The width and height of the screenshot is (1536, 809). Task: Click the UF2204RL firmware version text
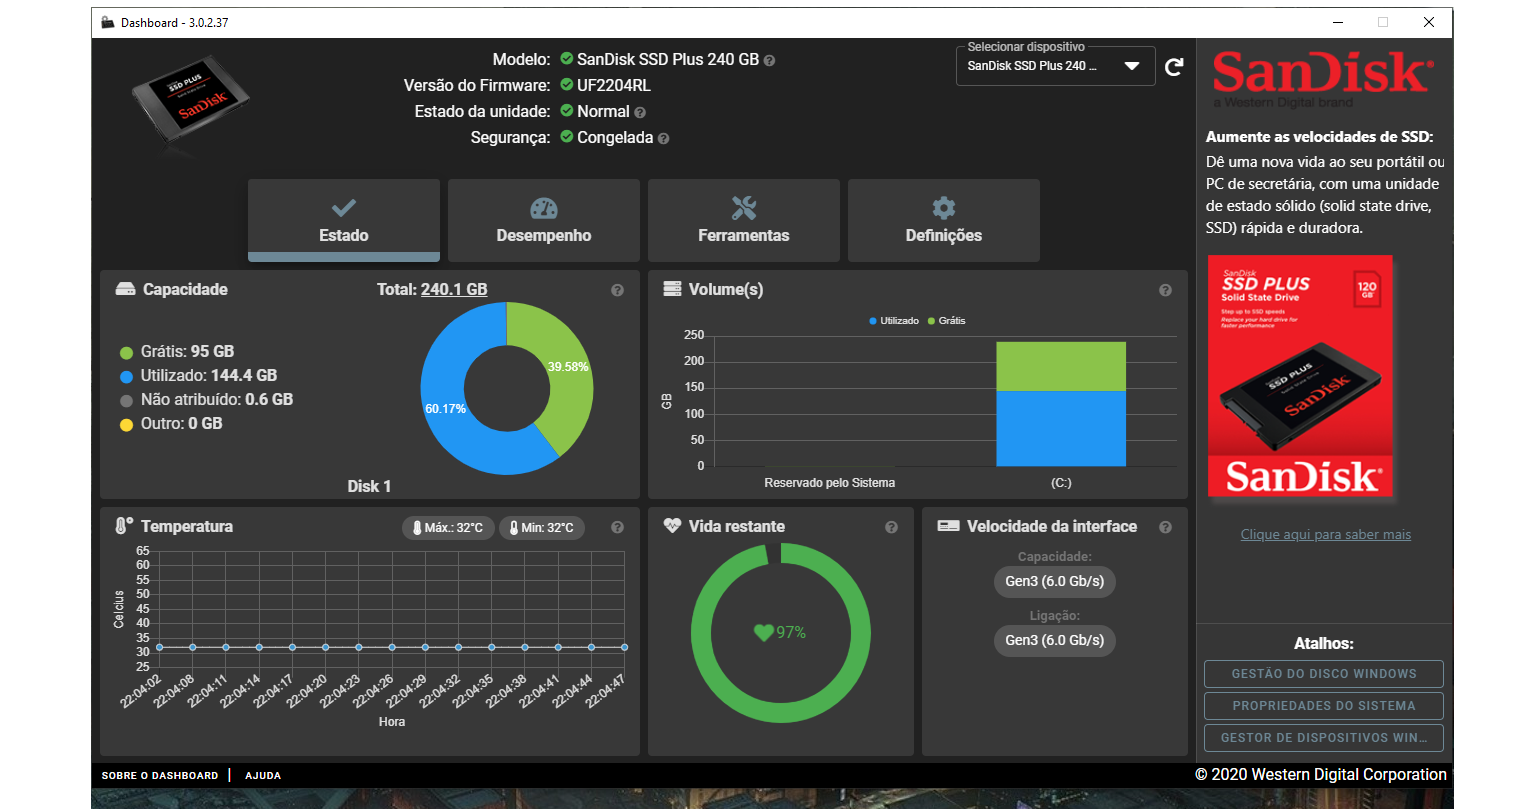tap(614, 86)
